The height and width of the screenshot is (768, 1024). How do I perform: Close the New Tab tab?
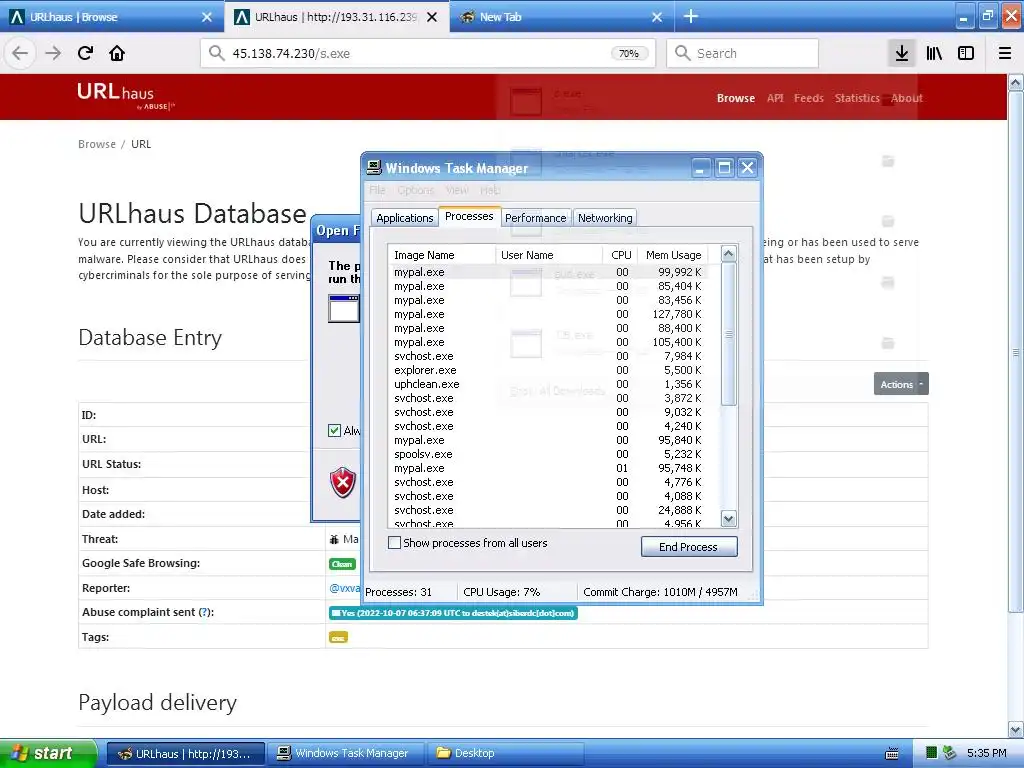point(657,17)
